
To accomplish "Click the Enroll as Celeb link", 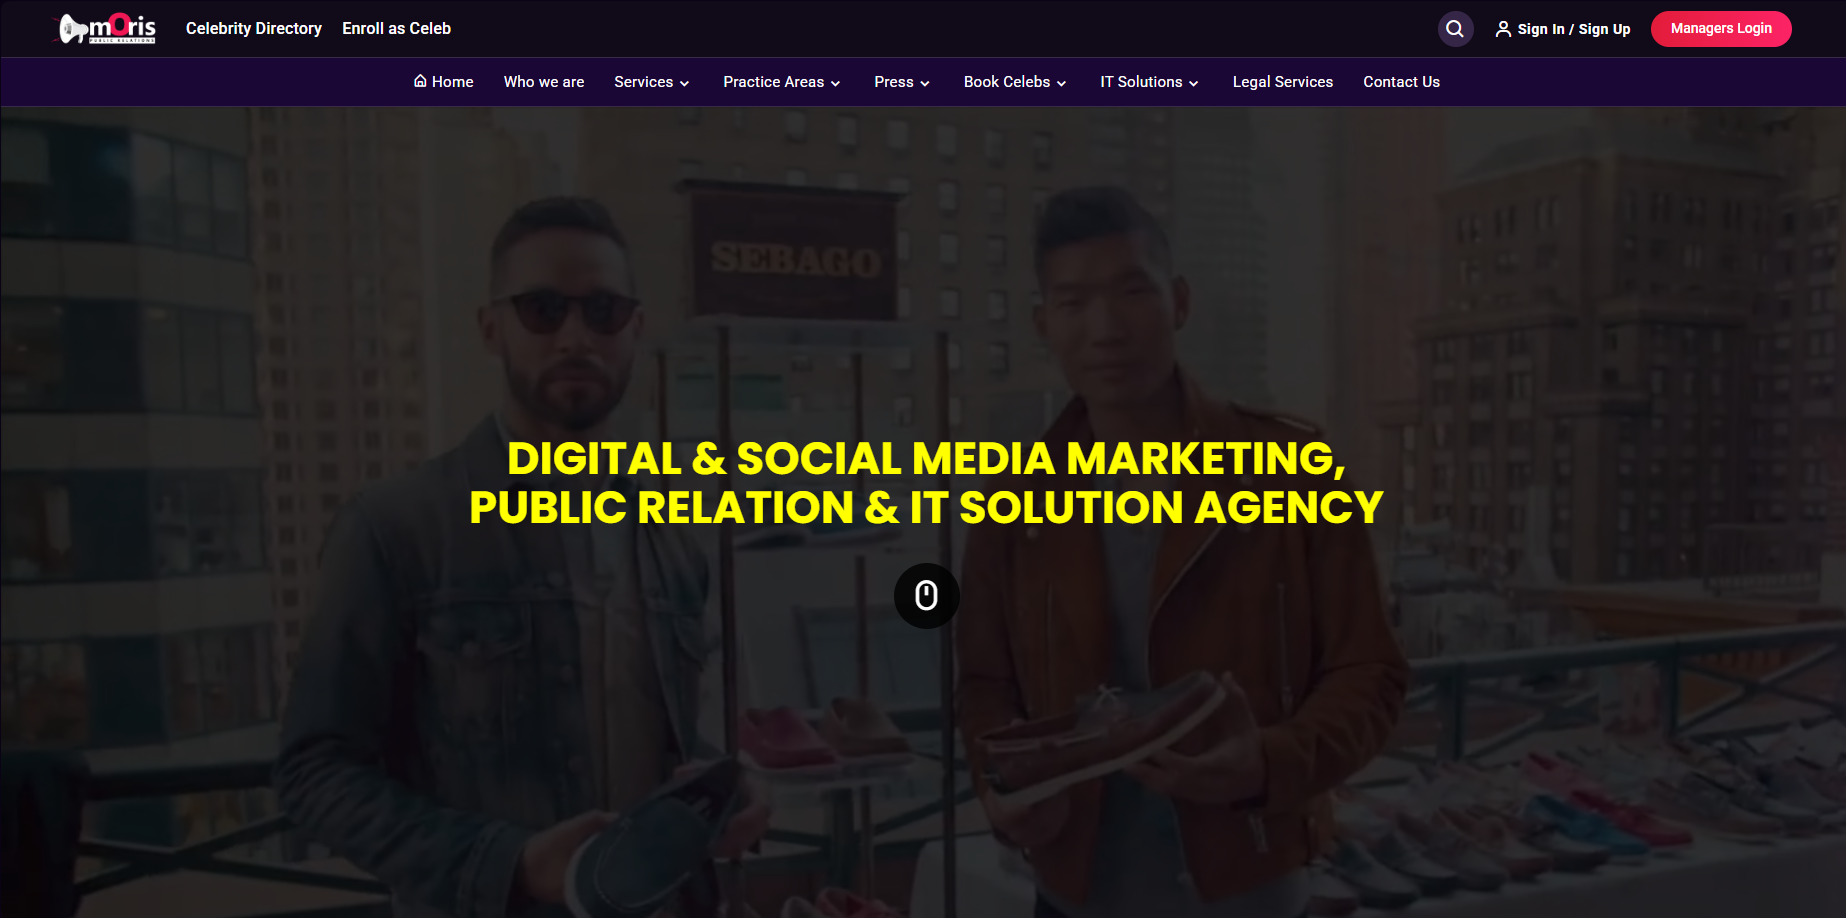I will pos(396,28).
